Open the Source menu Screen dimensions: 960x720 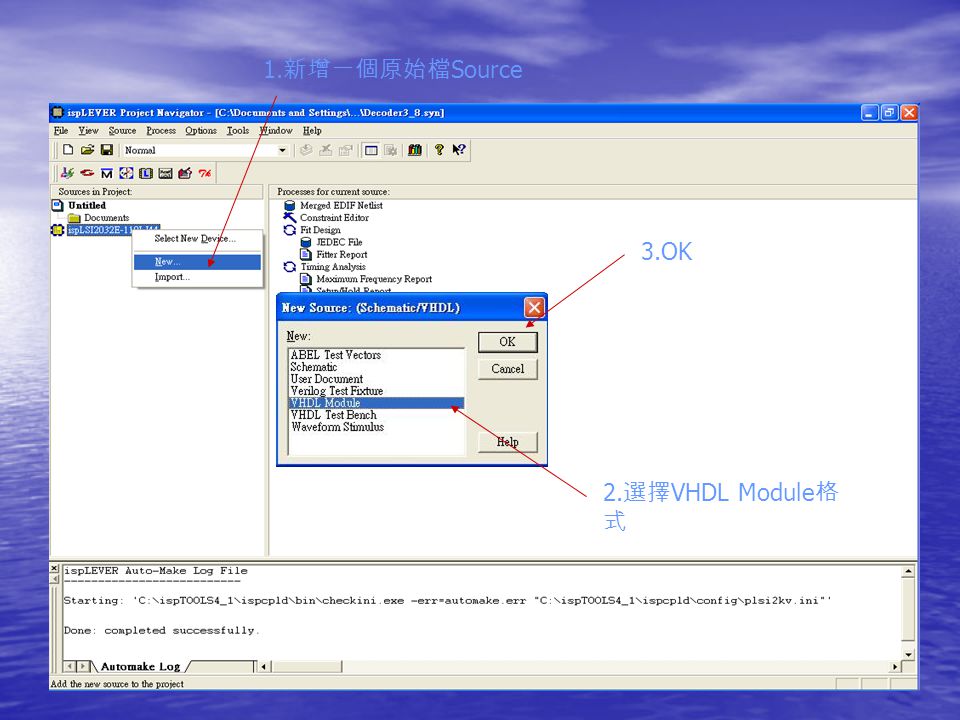click(122, 130)
